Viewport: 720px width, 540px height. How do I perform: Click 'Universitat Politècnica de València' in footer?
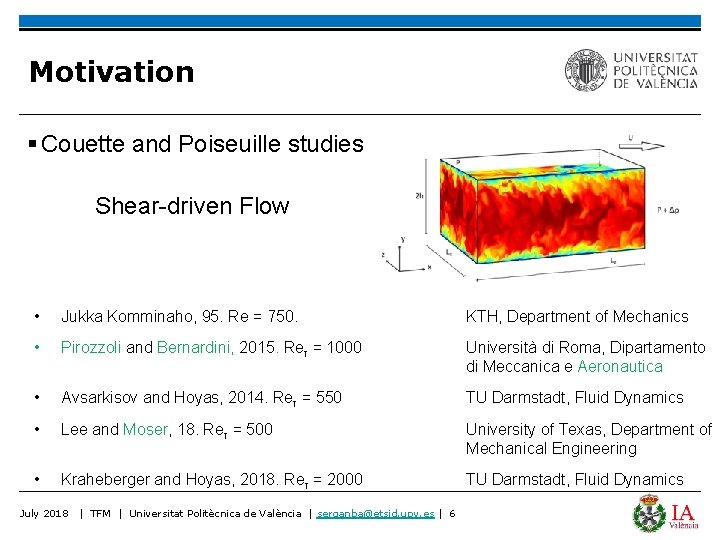click(215, 513)
